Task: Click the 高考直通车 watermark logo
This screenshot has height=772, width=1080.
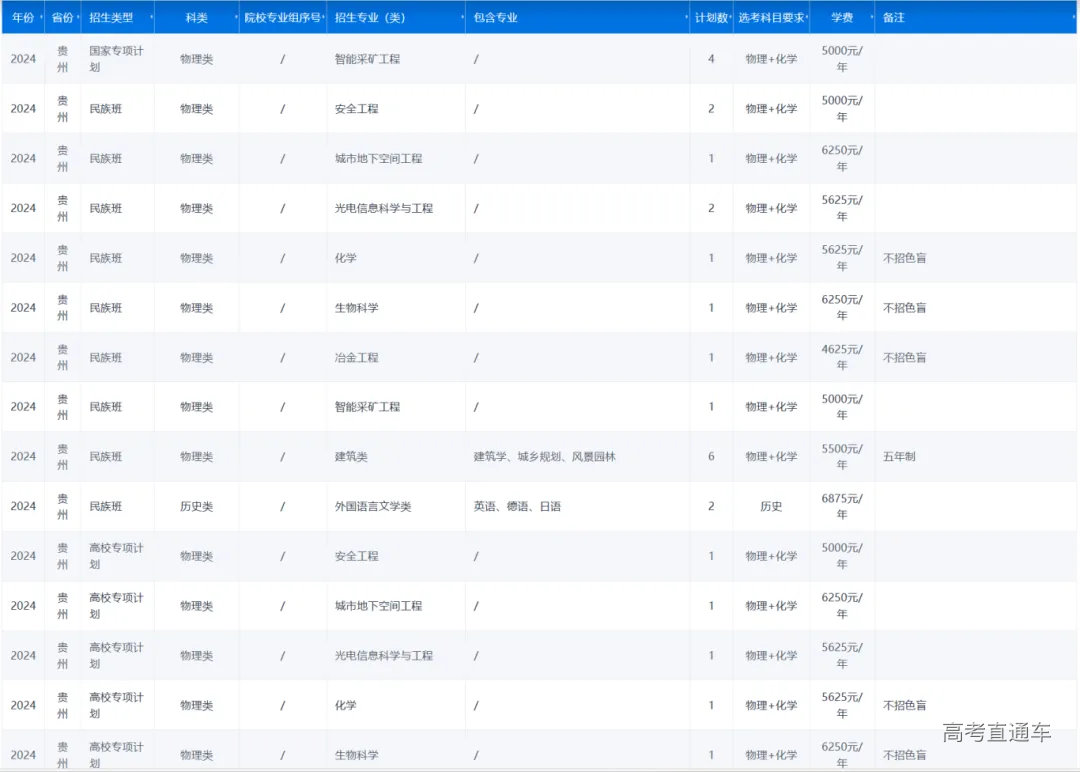Action: click(996, 733)
